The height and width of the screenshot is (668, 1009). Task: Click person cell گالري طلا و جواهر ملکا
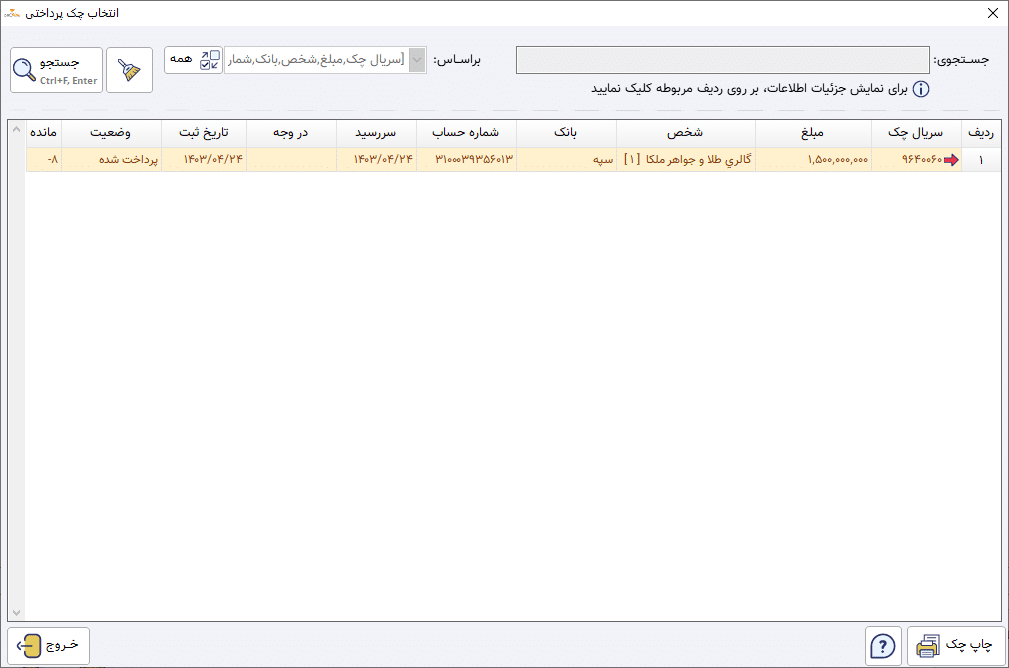687,160
